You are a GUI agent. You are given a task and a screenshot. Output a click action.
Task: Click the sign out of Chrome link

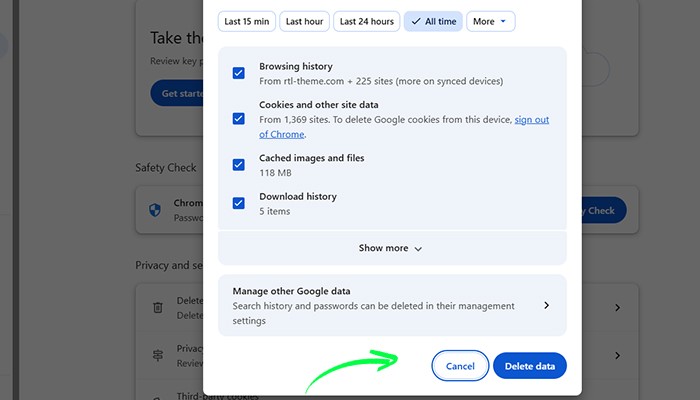pyautogui.click(x=532, y=120)
